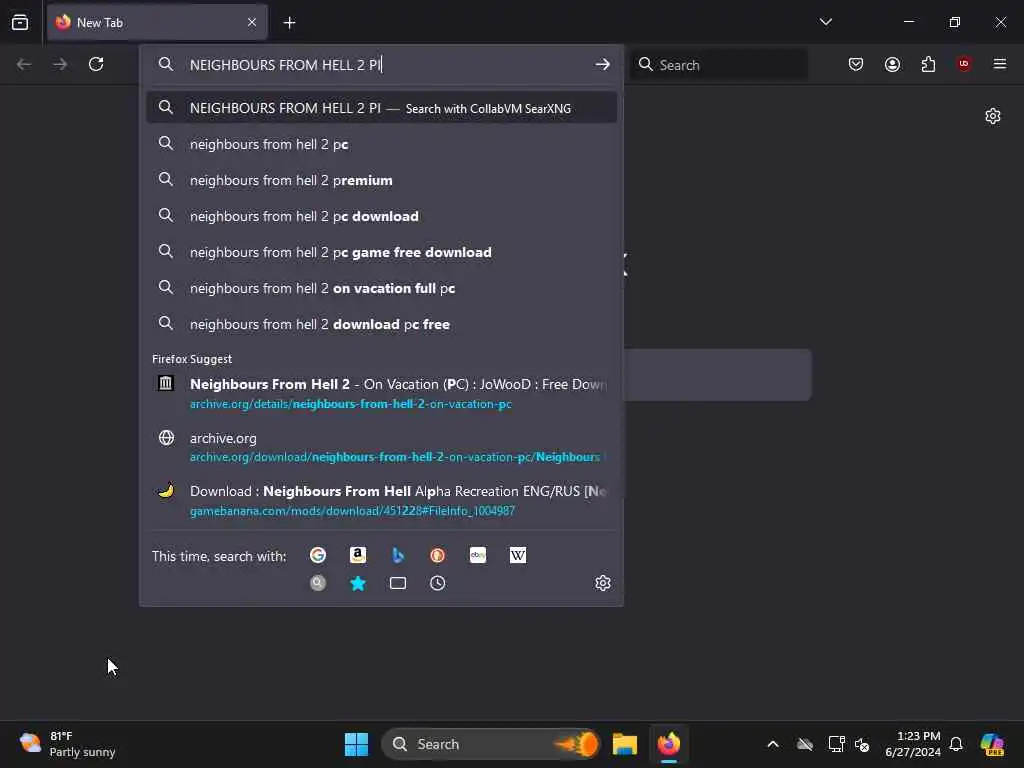
Task: Open the notifications bell icon
Action: point(956,744)
